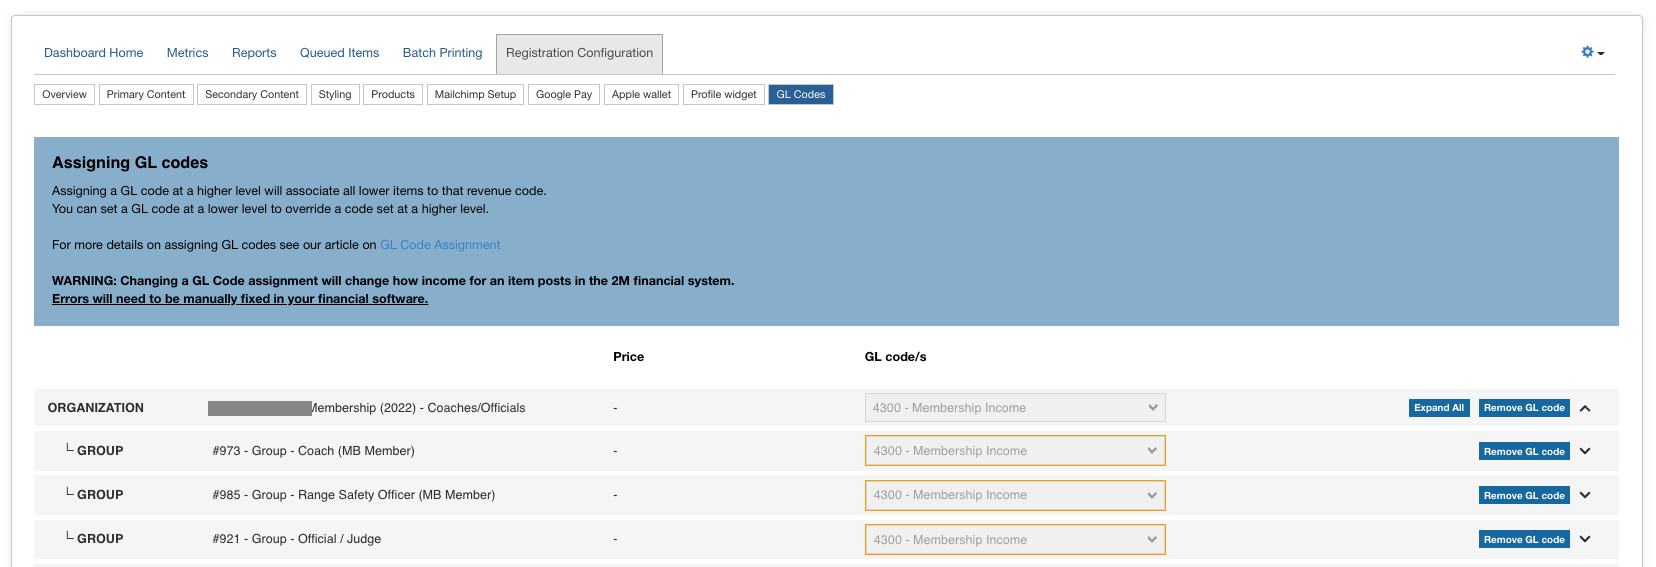Open GL code dropdown for Coach group
This screenshot has width=1656, height=567.
coord(1014,451)
